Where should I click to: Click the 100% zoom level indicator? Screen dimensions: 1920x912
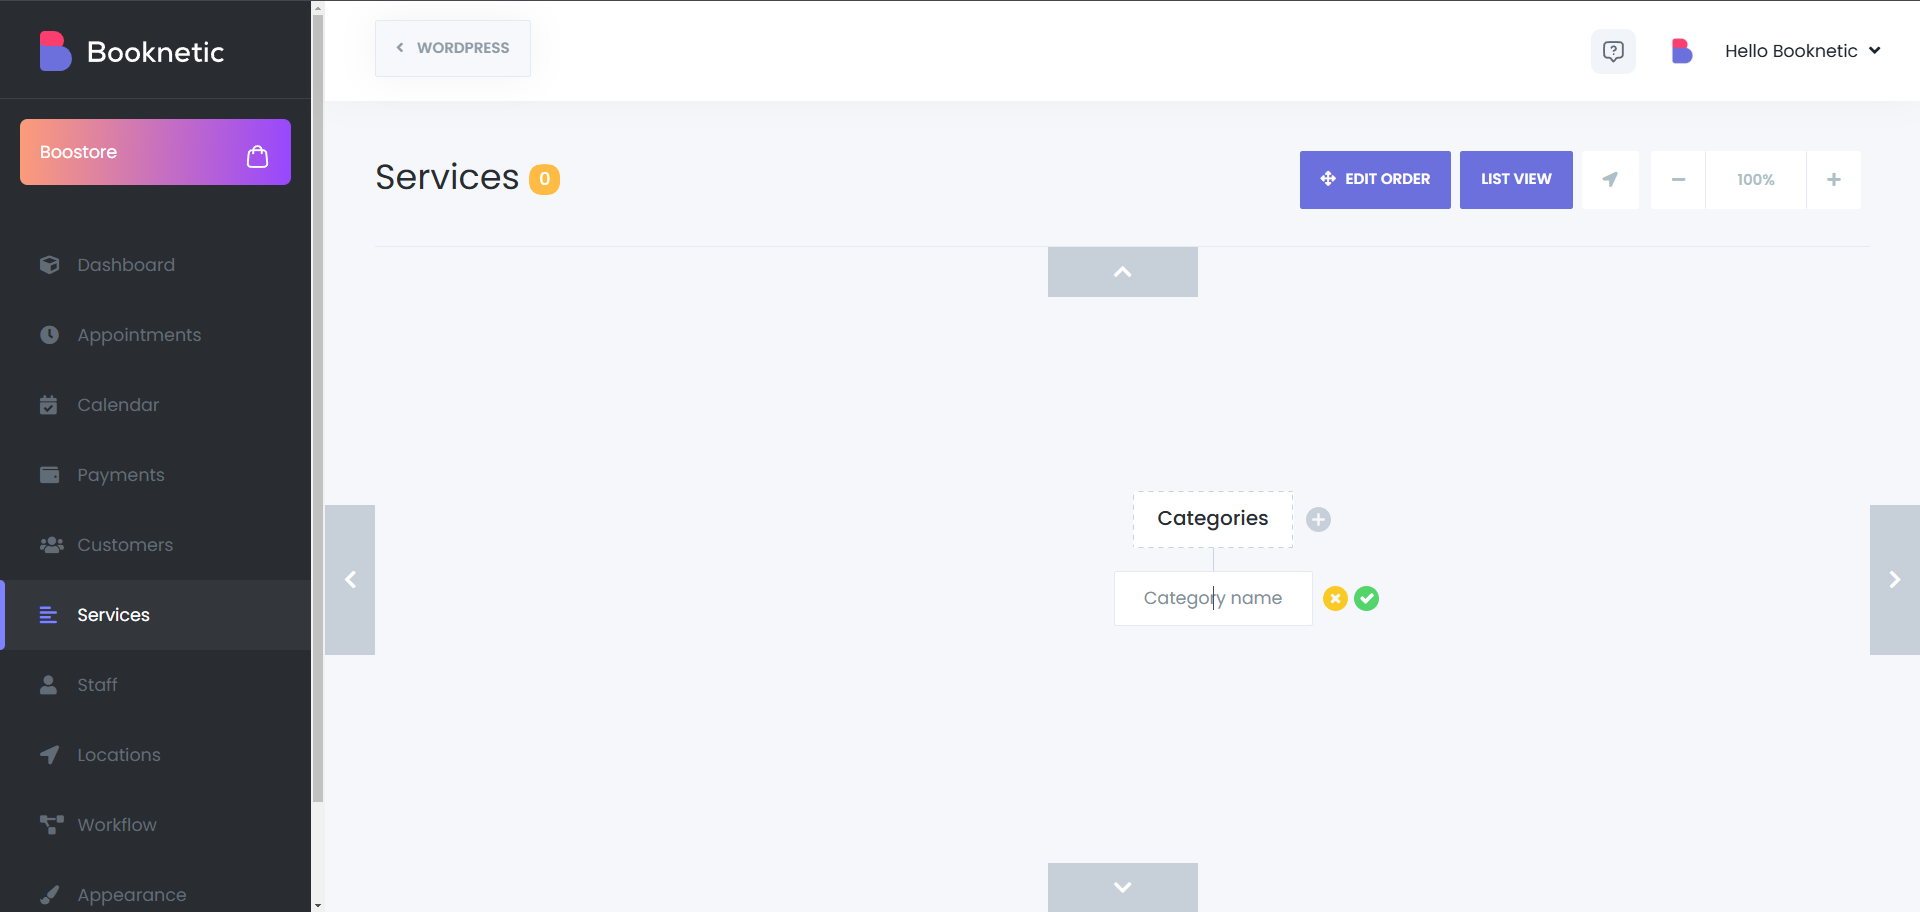click(1756, 180)
